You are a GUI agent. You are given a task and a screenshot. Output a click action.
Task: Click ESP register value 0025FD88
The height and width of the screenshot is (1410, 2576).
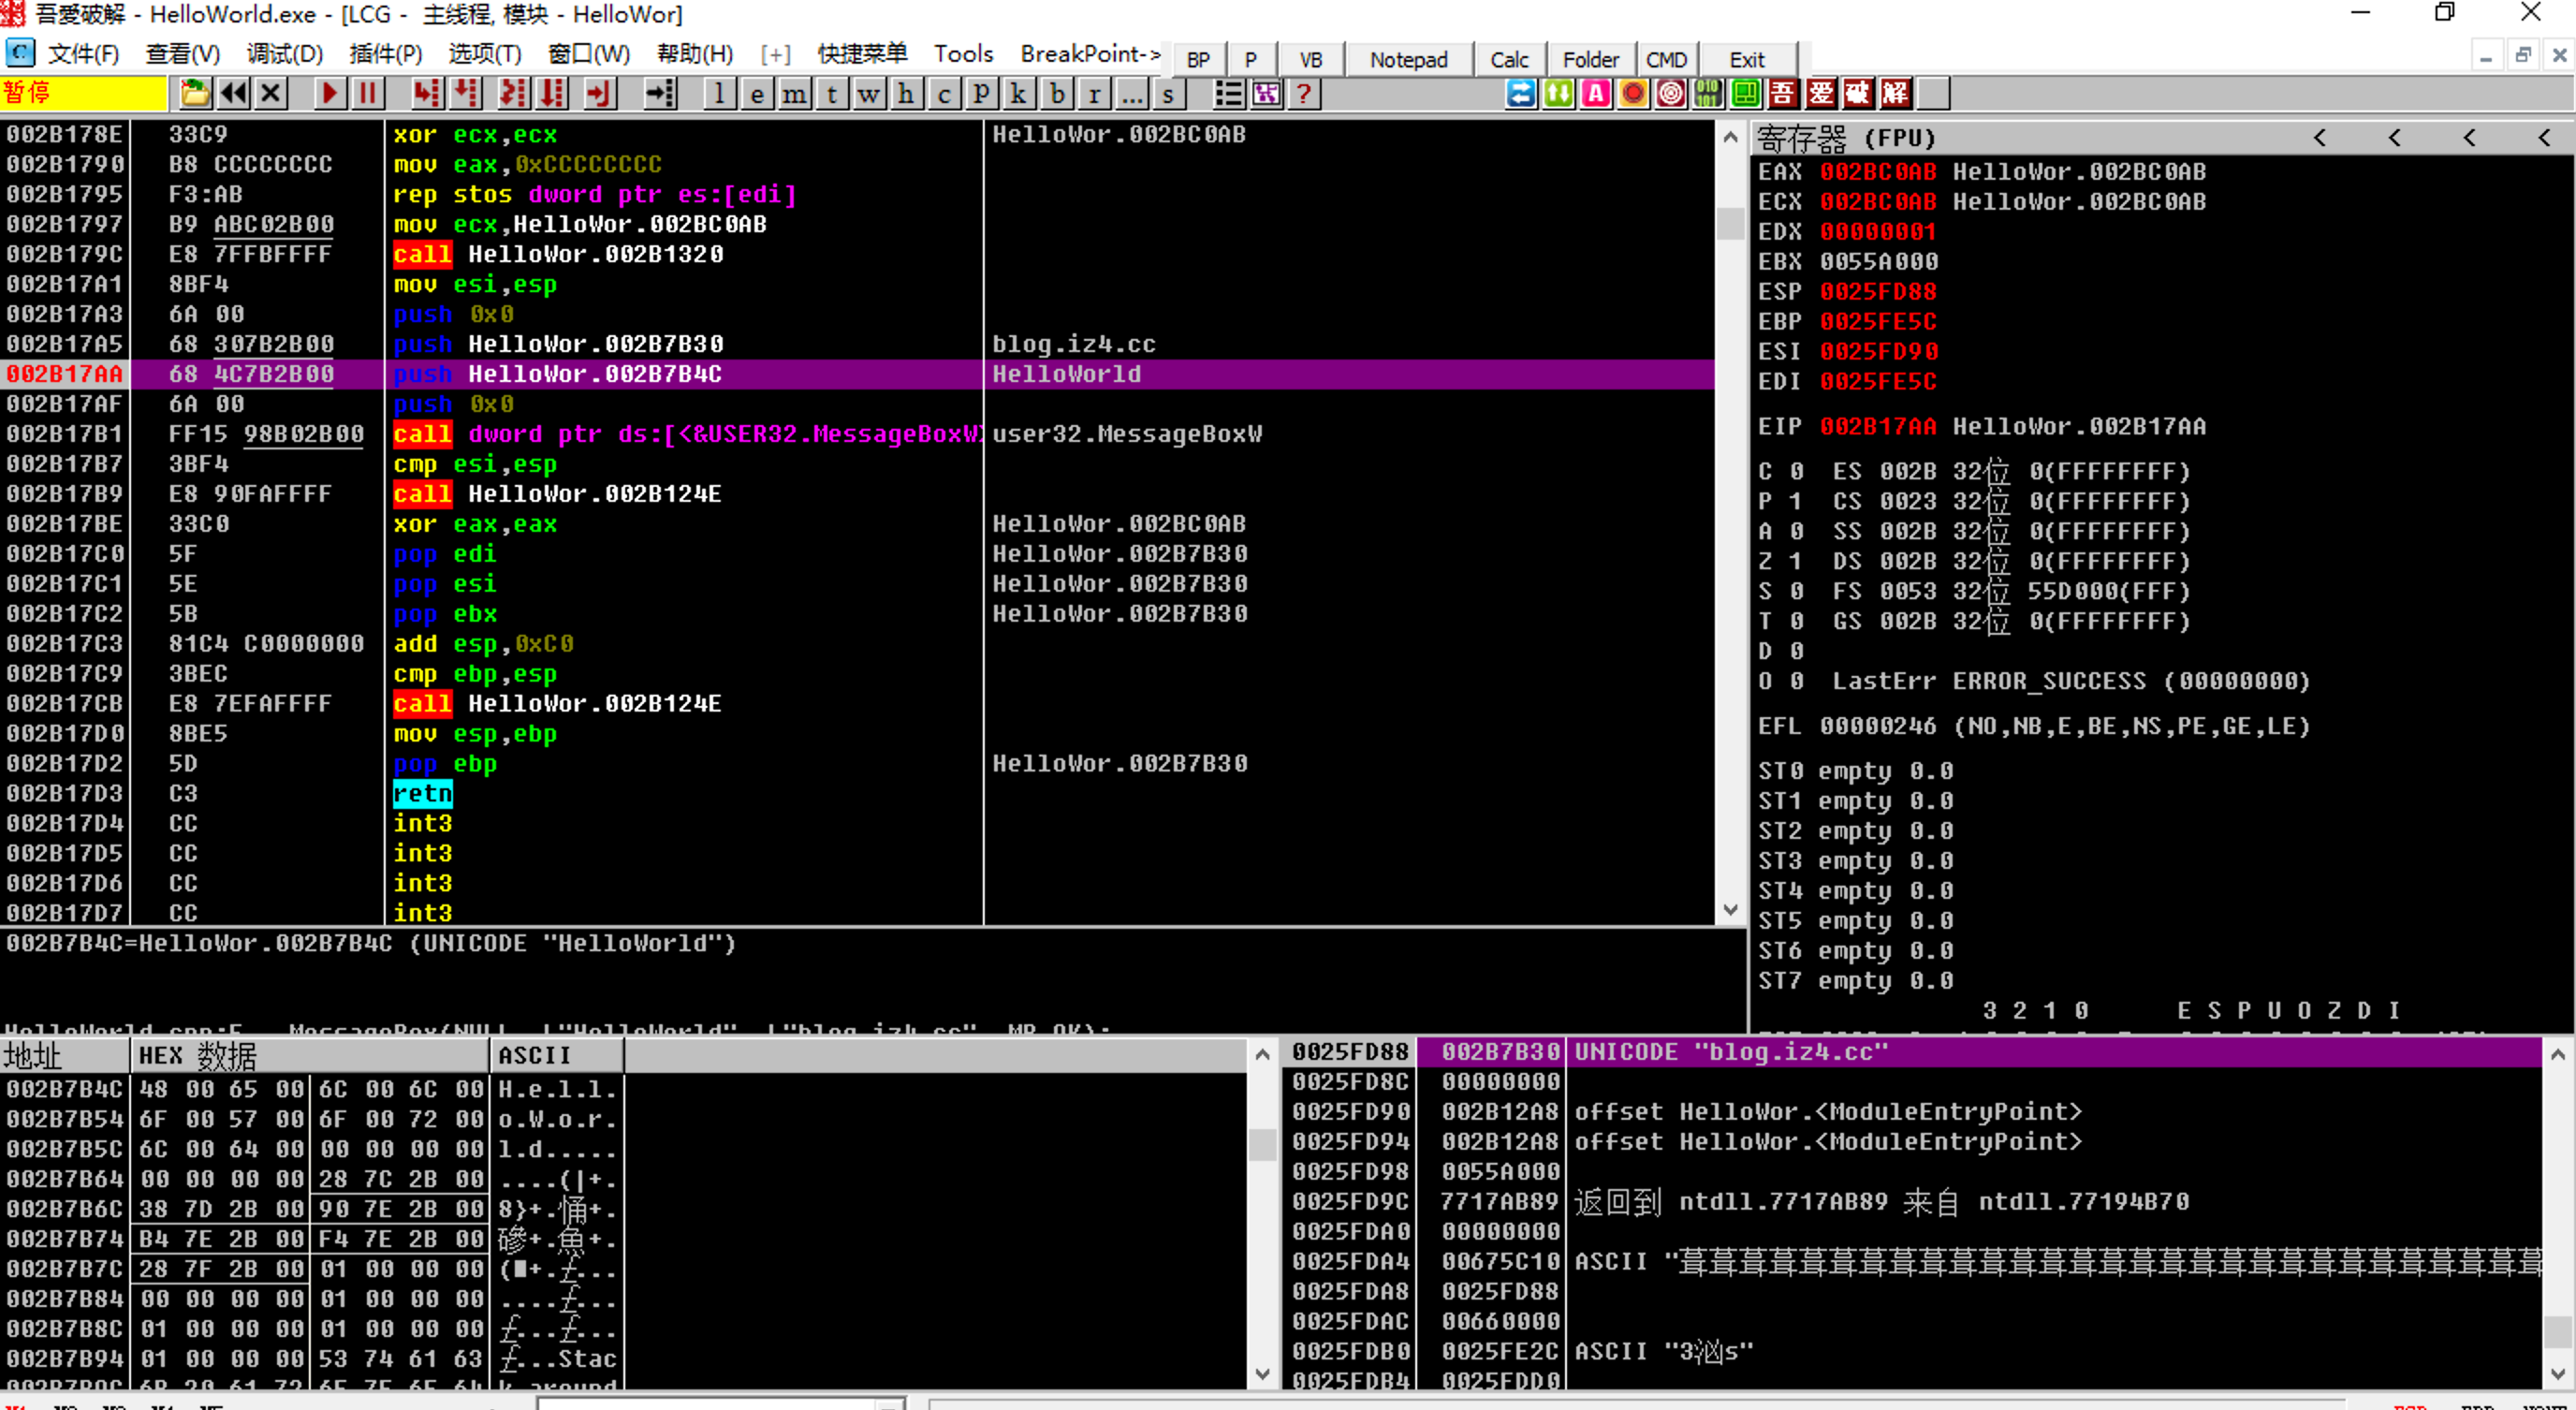point(1877,292)
